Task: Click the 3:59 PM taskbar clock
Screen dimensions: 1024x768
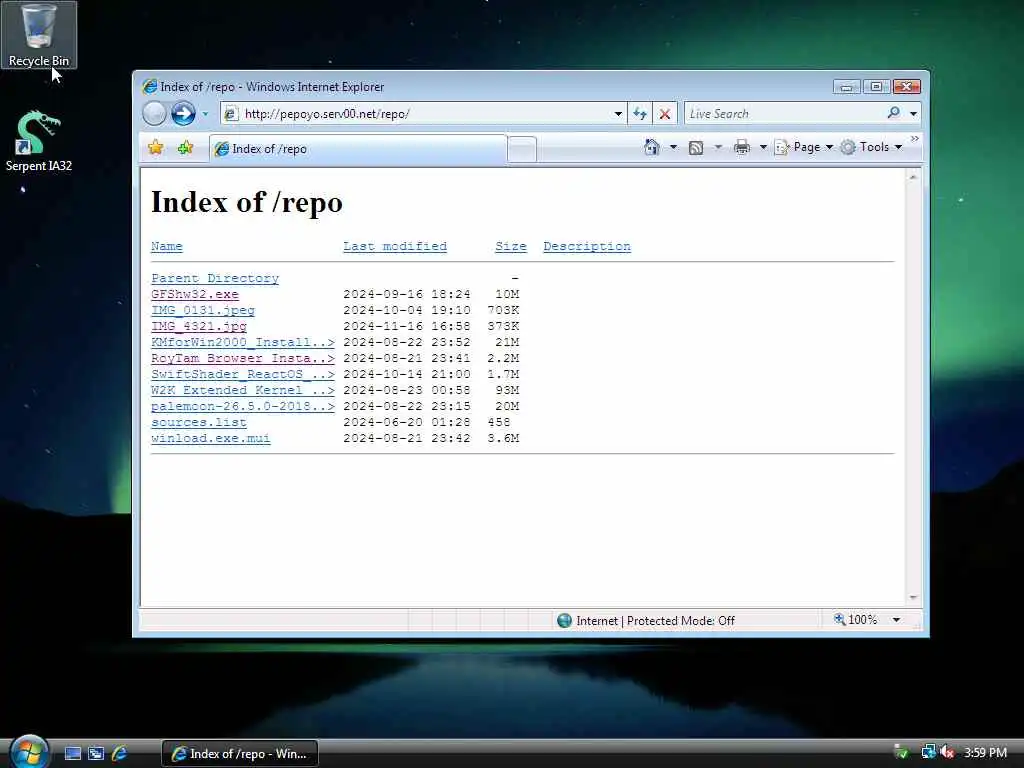Action: 985,752
